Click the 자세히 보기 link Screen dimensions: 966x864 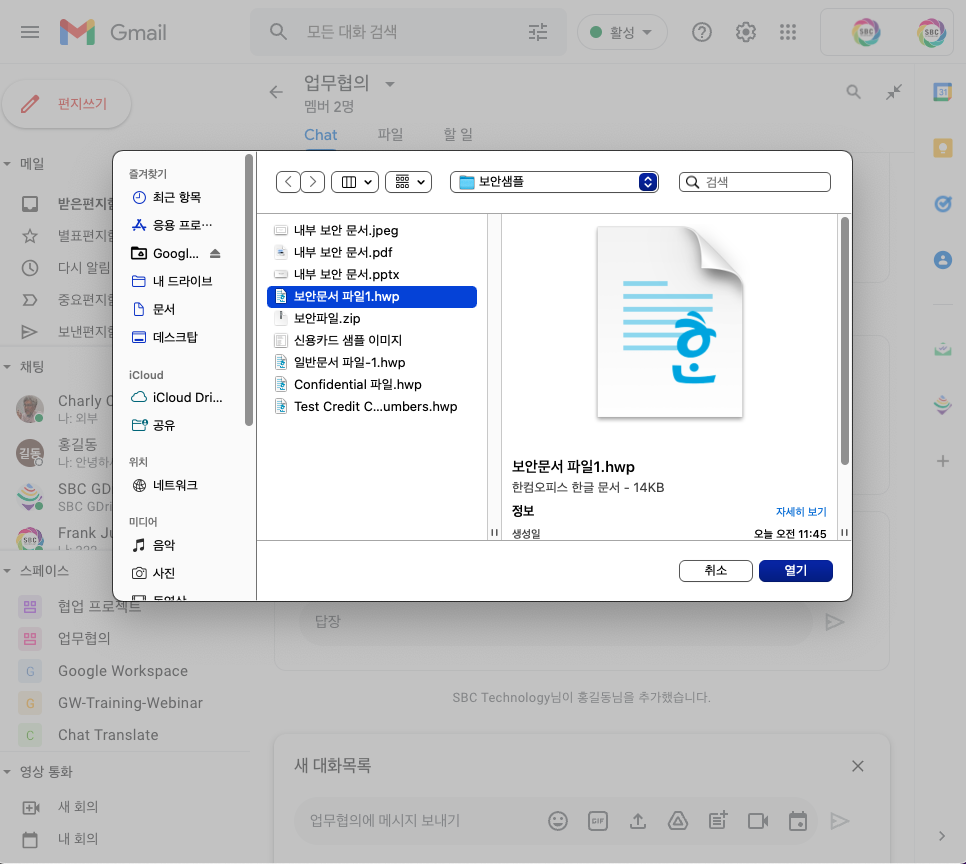click(801, 511)
